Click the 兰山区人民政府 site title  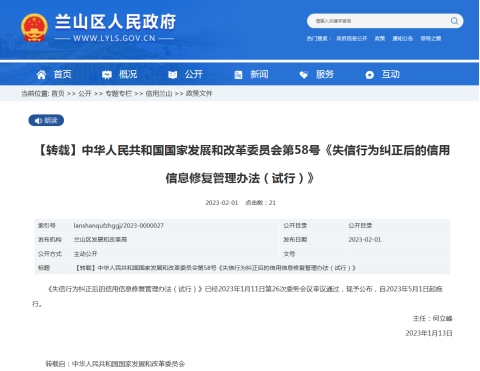[115, 22]
